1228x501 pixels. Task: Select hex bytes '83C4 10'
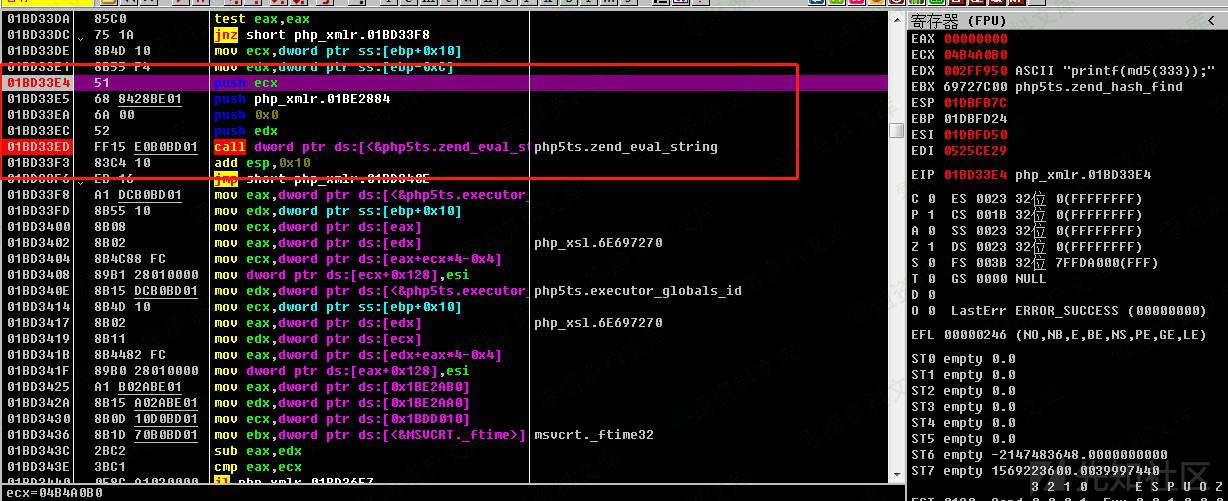point(122,163)
